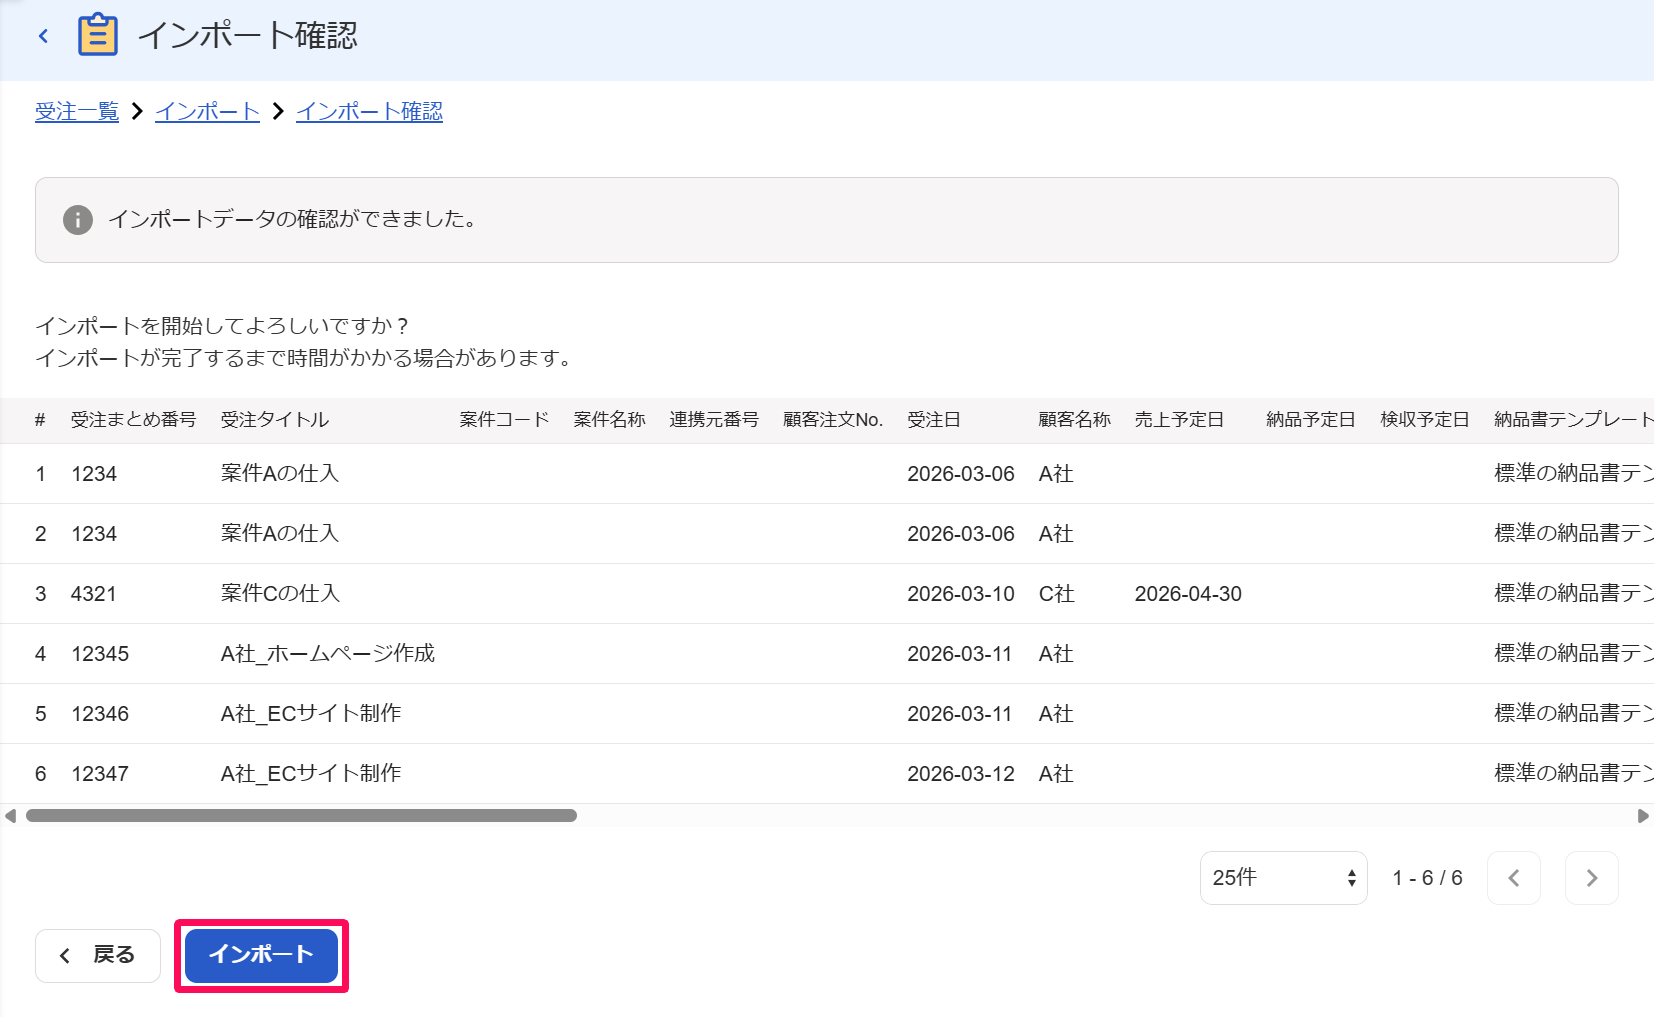Click the 受注タイトル column header
1654x1017 pixels.
coord(275,420)
